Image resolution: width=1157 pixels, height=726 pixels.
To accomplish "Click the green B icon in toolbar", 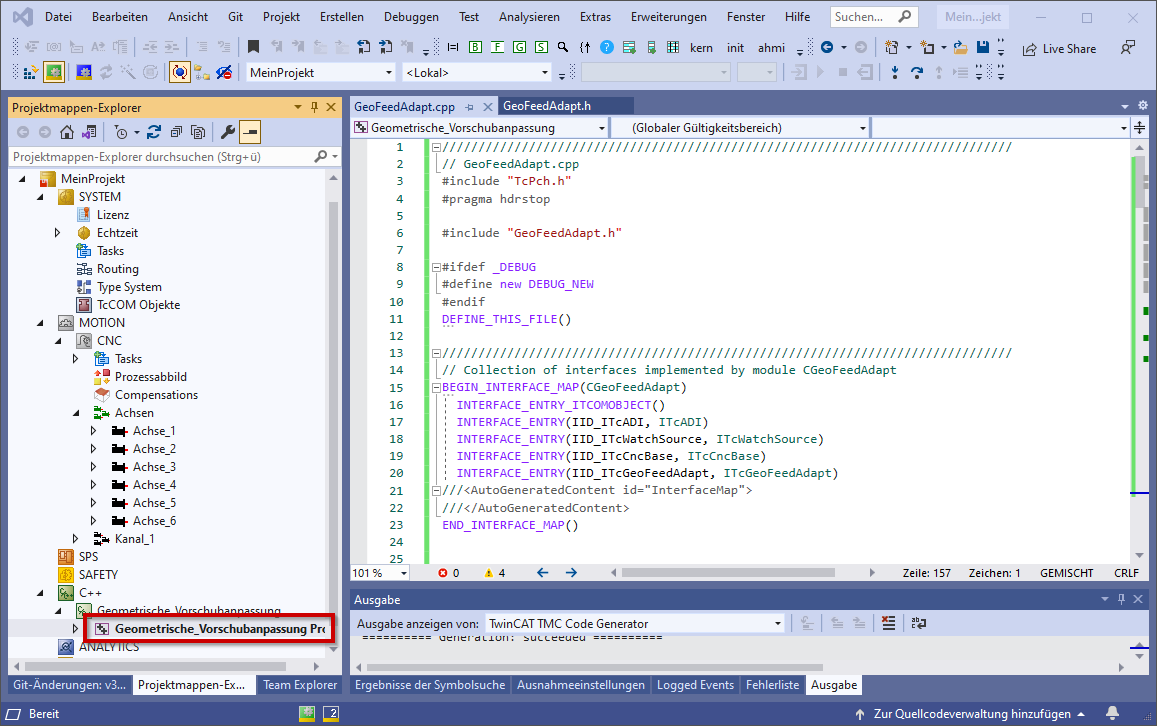I will pos(475,47).
